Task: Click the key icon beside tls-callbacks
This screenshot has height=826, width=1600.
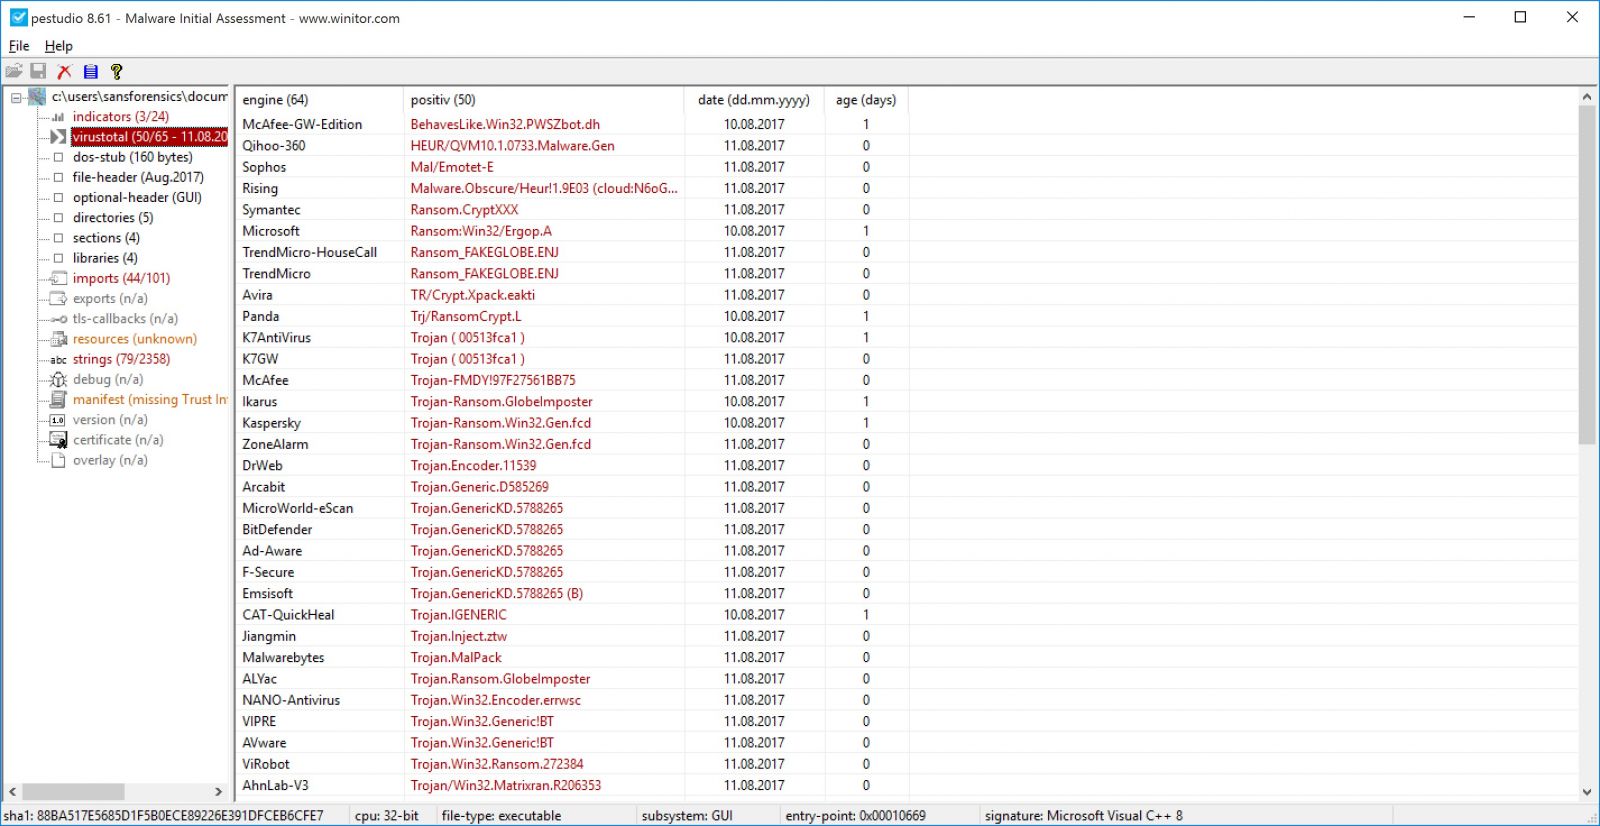Action: [x=58, y=319]
